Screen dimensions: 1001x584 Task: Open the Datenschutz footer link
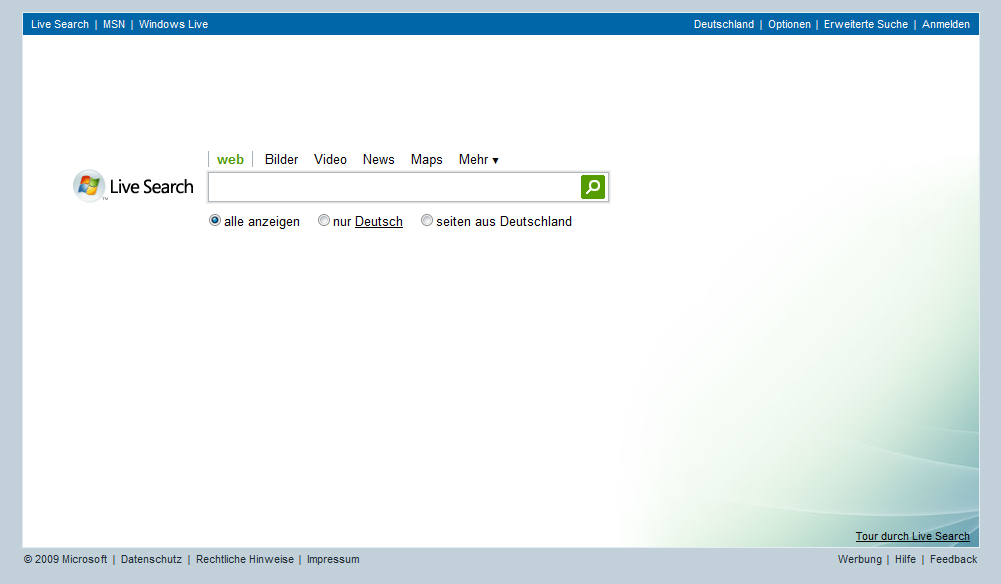pos(151,559)
